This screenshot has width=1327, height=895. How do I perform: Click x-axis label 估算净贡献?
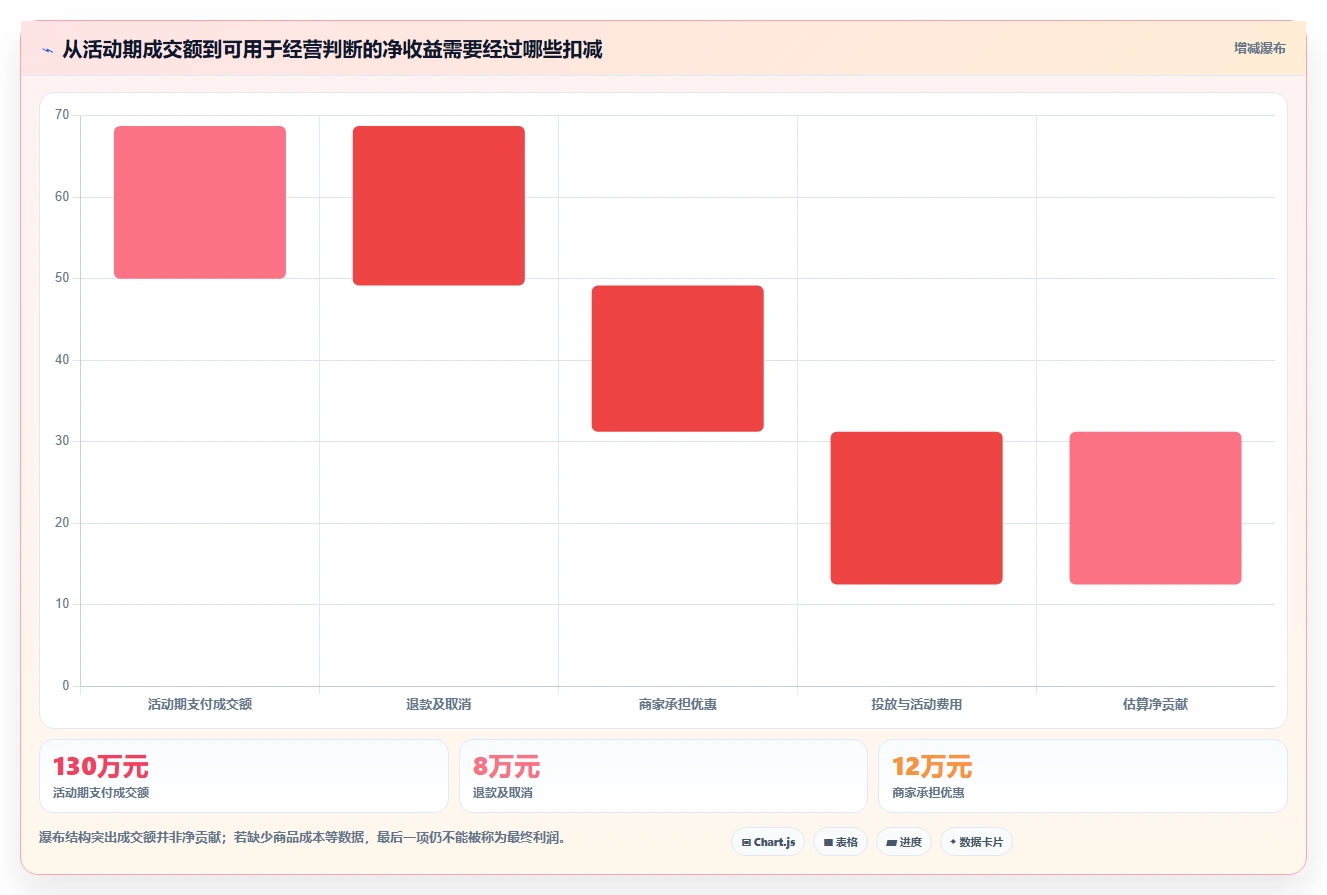click(x=1156, y=704)
